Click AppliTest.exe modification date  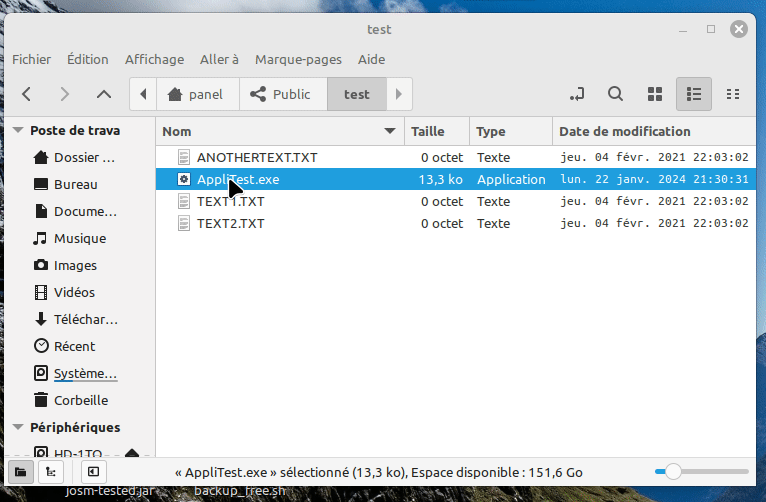click(x=654, y=179)
